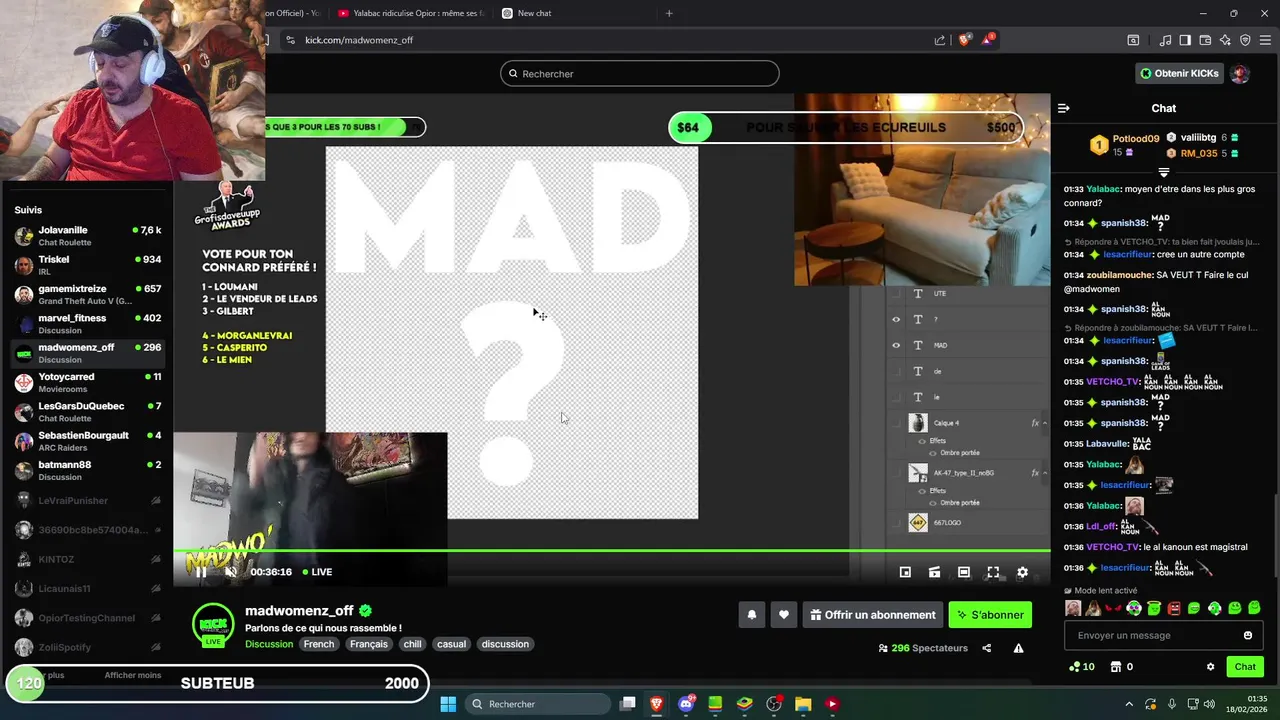Click the Kick search field 'Rechercher'
Screen dimensions: 1280x720
pos(640,73)
